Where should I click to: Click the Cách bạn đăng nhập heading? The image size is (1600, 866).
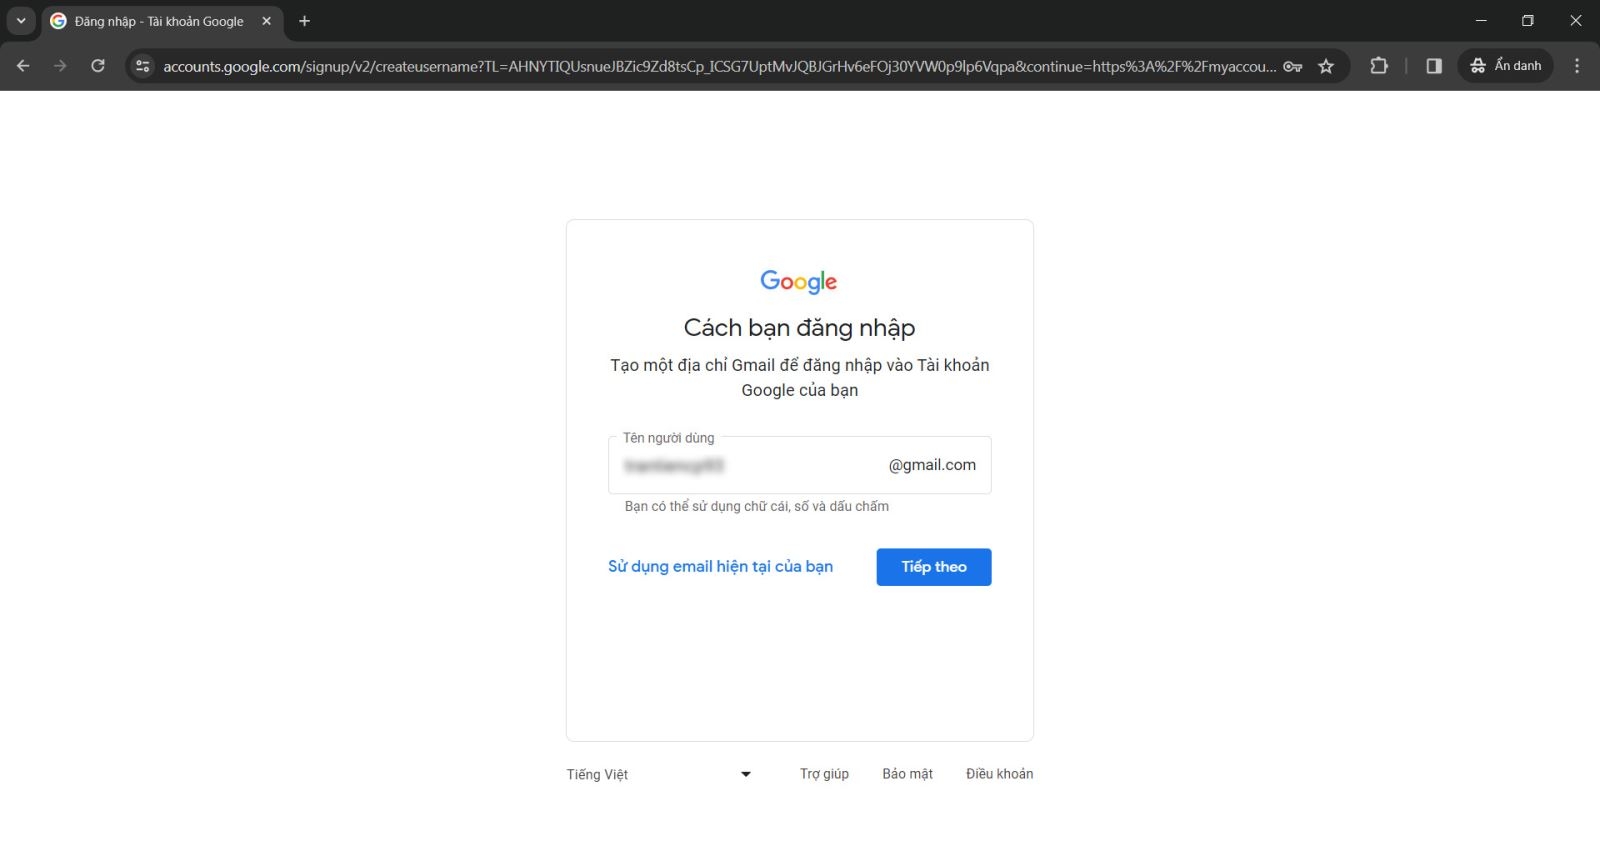coord(800,328)
